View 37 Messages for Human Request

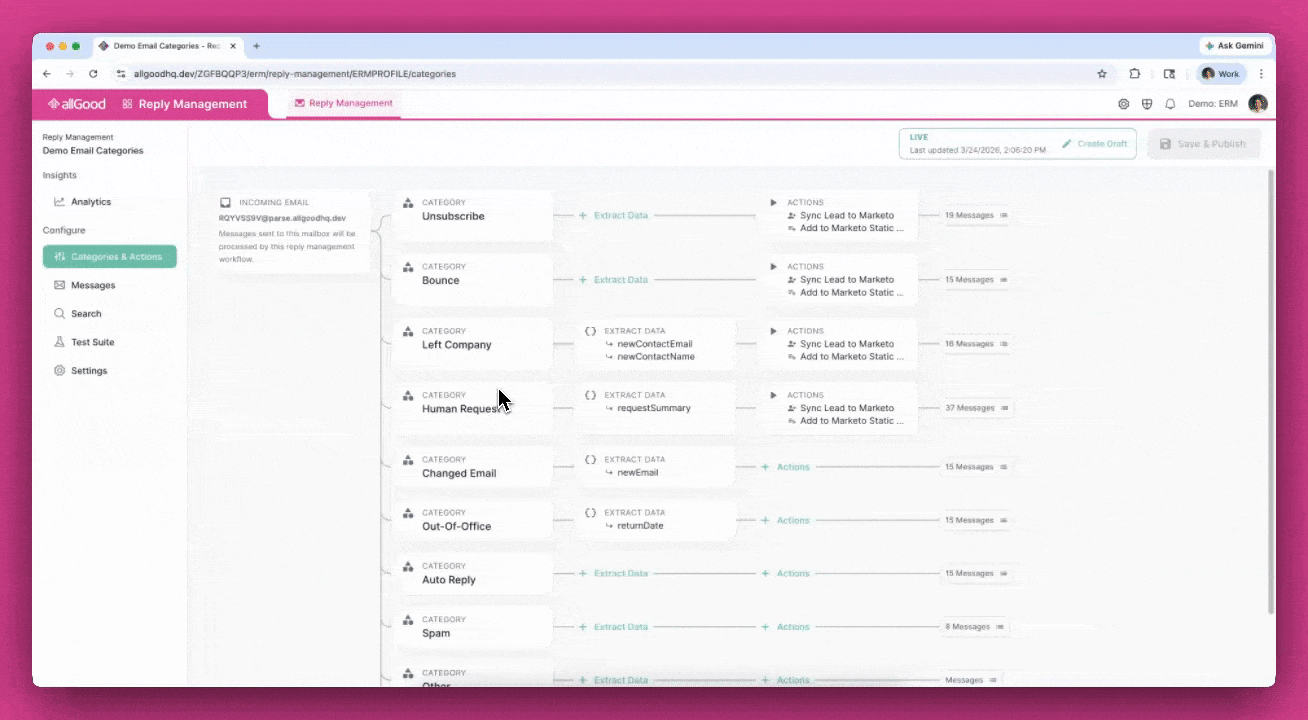click(x=977, y=408)
